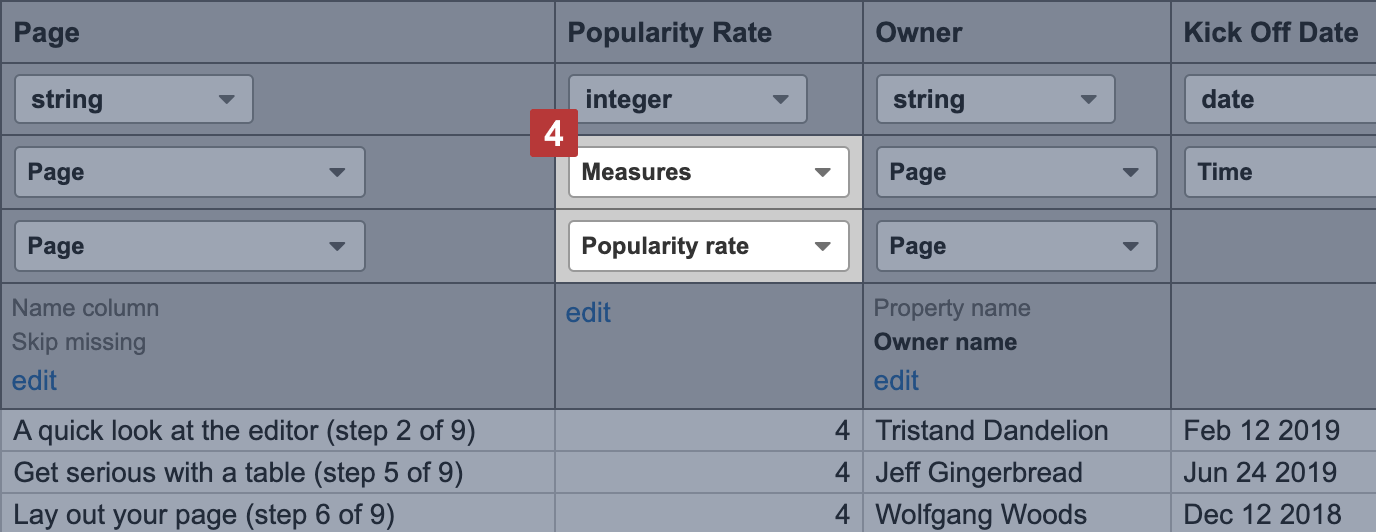Click the red step 4 marker badge
The height and width of the screenshot is (532, 1376).
tap(553, 134)
